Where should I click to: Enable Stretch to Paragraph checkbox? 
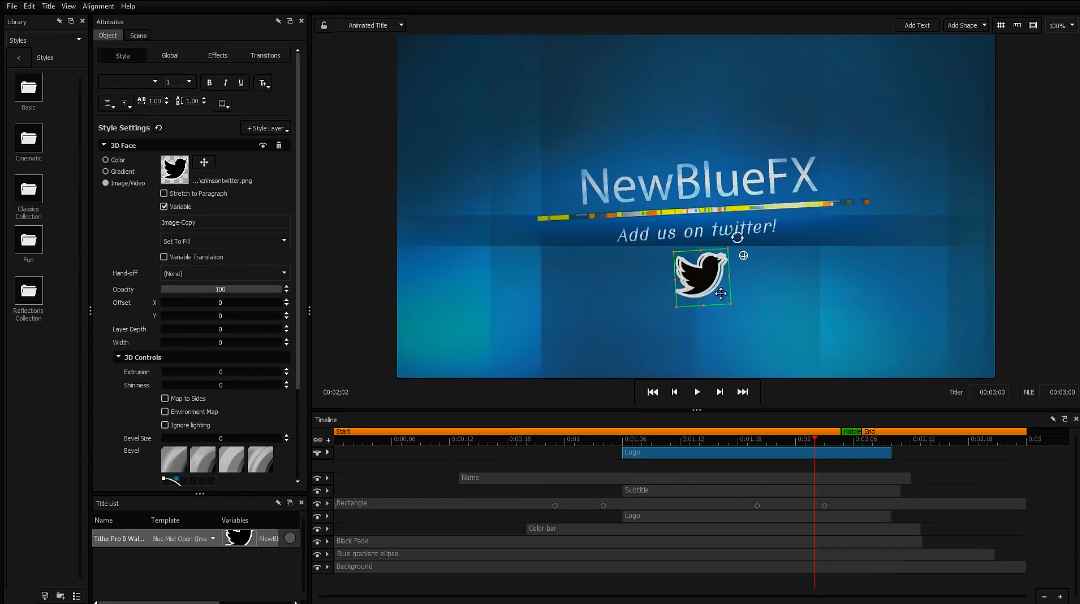tap(164, 194)
